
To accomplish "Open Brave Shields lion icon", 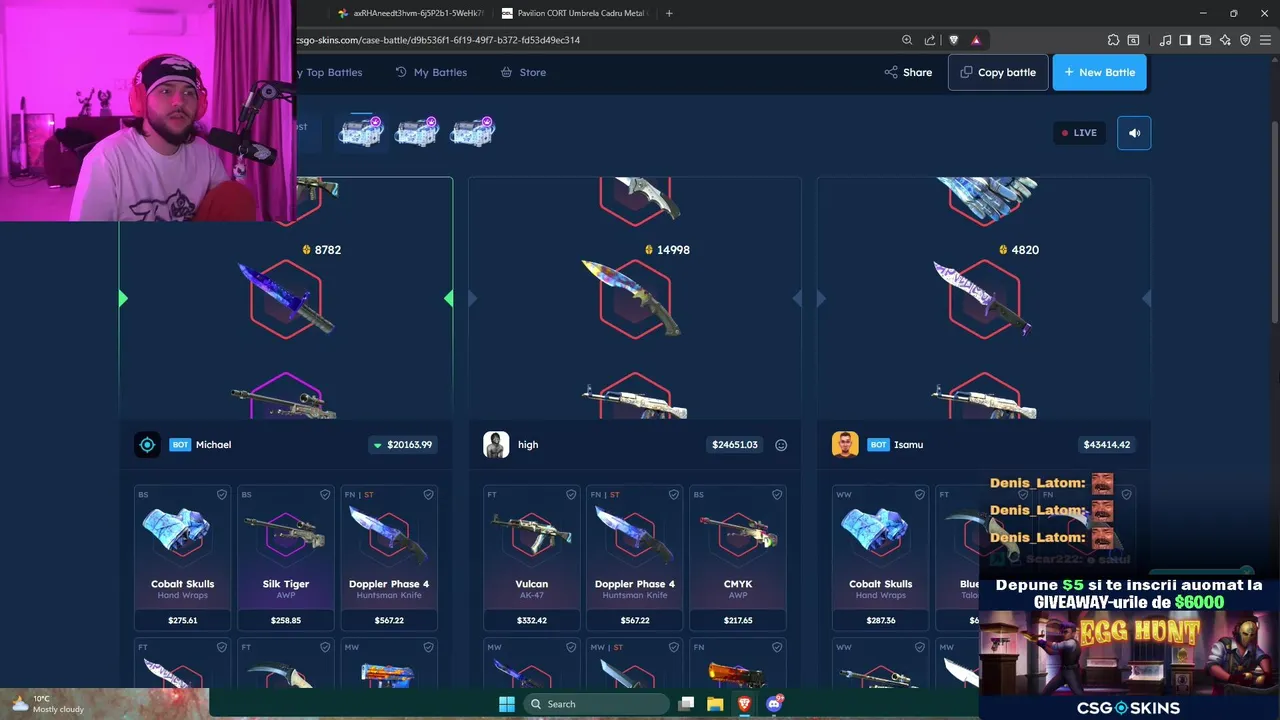I will [x=953, y=40].
